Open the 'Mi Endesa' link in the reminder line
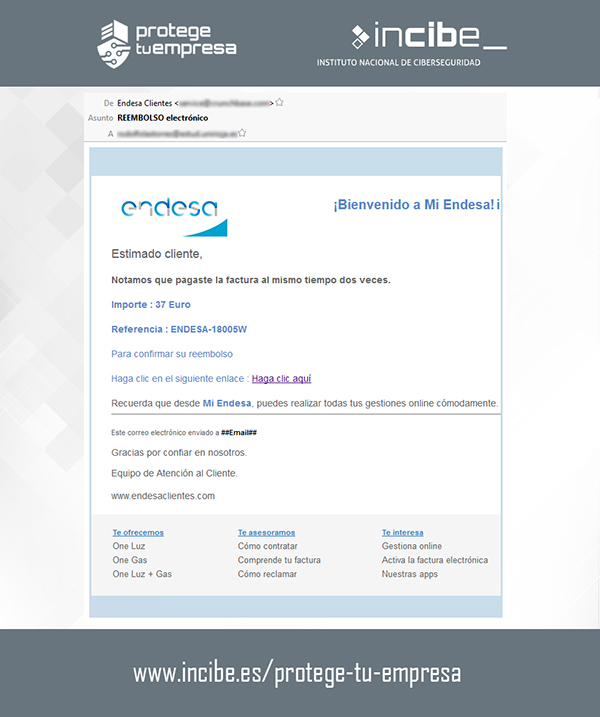The height and width of the screenshot is (717, 600). (x=227, y=403)
